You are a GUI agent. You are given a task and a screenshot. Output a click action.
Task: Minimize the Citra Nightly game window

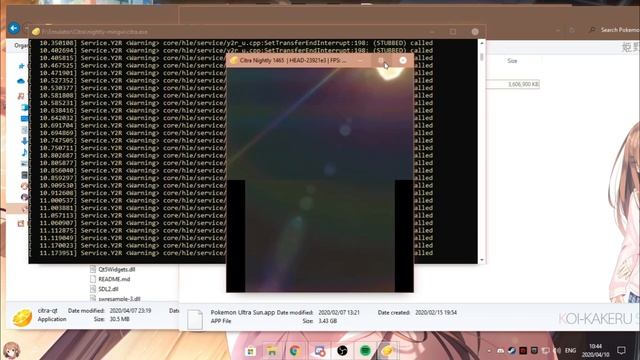tap(360, 60)
